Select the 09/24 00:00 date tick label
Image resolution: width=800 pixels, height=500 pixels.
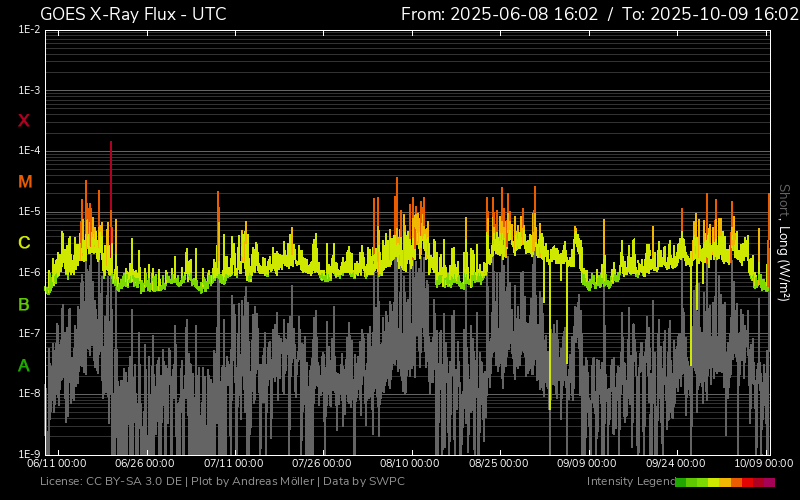[x=675, y=464]
